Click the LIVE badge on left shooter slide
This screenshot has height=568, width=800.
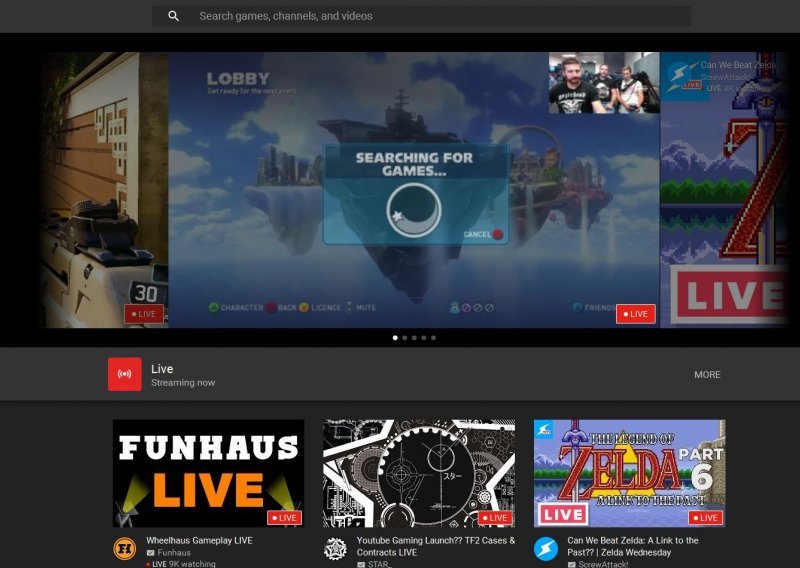144,314
